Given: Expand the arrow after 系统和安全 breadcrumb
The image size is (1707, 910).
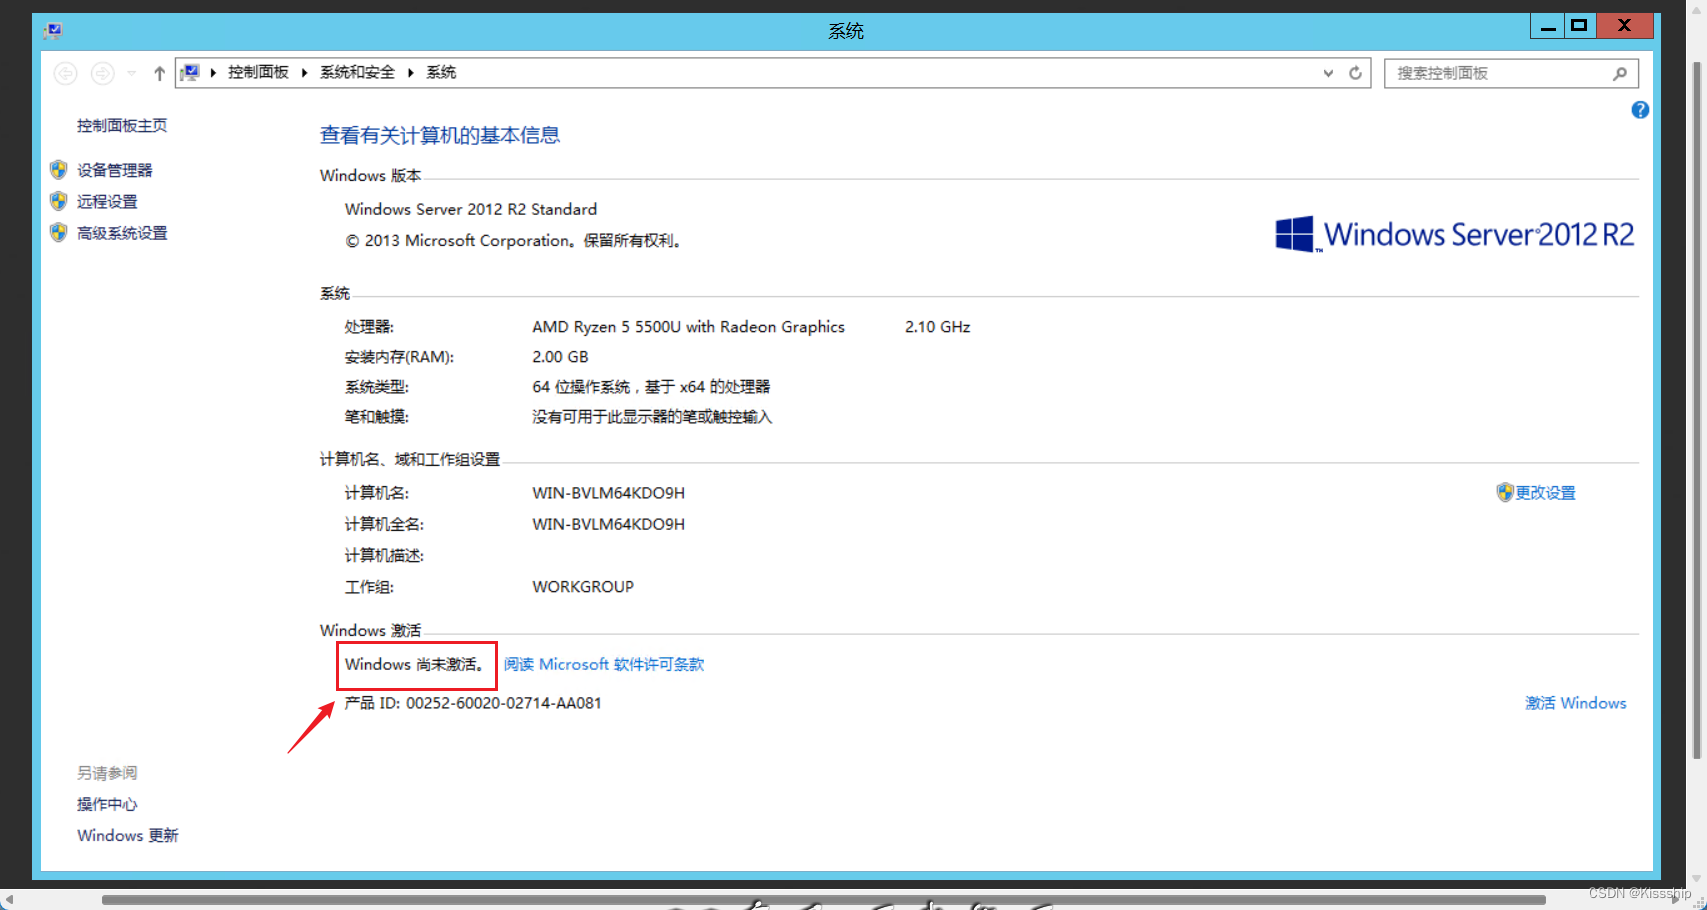Looking at the screenshot, I should [410, 72].
